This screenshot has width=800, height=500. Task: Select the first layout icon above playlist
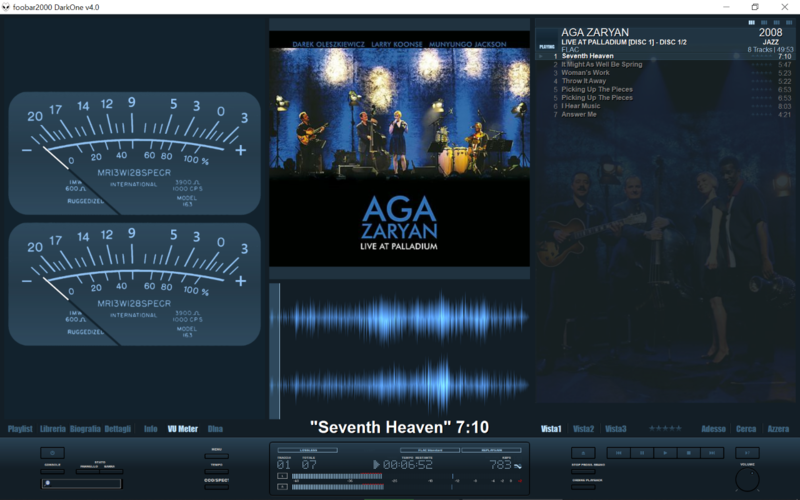pos(751,22)
